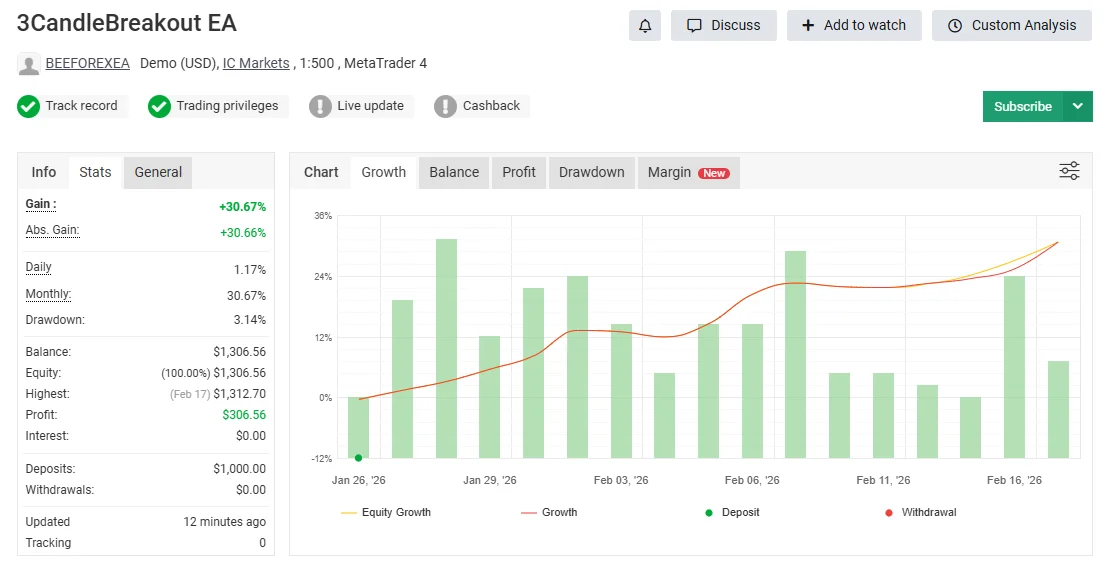The image size is (1106, 562).
Task: Click the Trading privileges checkmark icon
Action: [159, 106]
